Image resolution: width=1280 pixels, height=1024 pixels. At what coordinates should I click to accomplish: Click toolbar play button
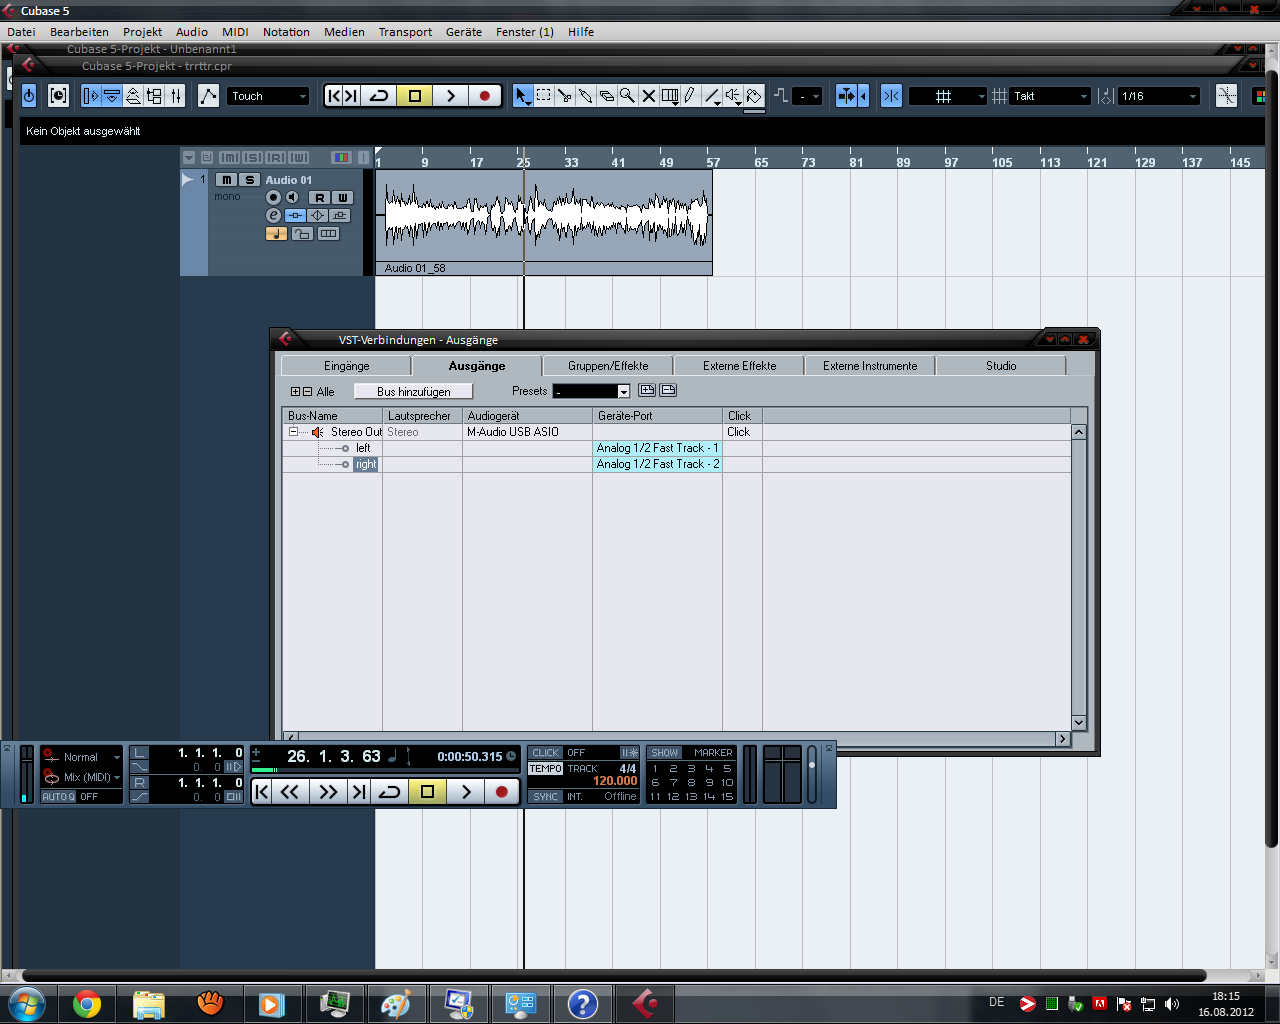point(450,95)
